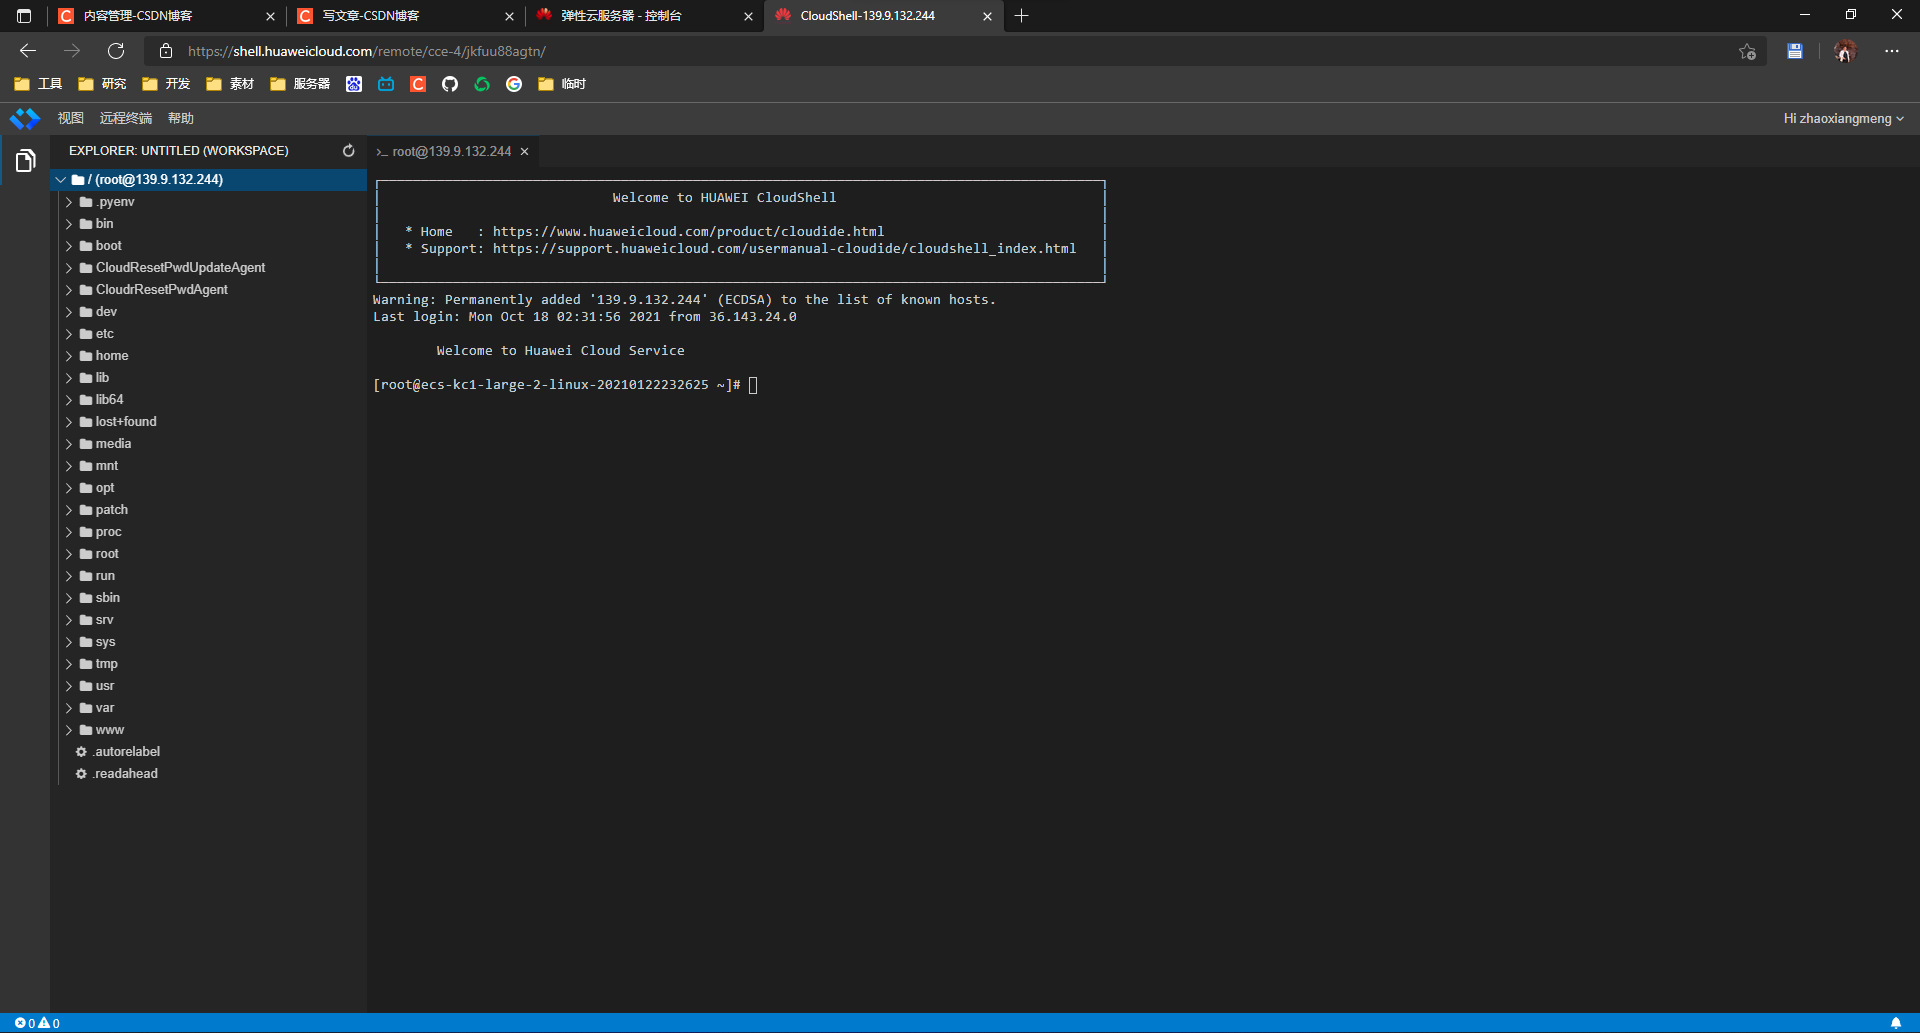
Task: Open the 素材 bookmarks folder
Action: 230,84
